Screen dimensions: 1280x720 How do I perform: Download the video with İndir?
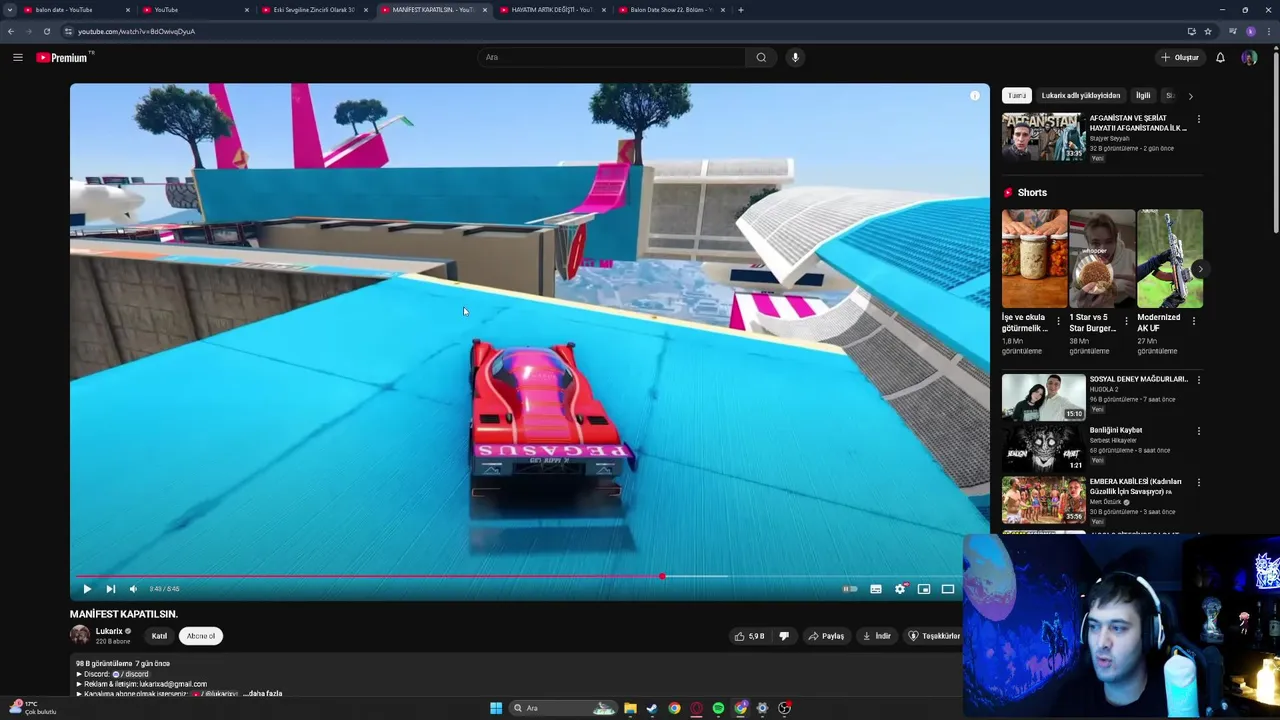tap(876, 636)
